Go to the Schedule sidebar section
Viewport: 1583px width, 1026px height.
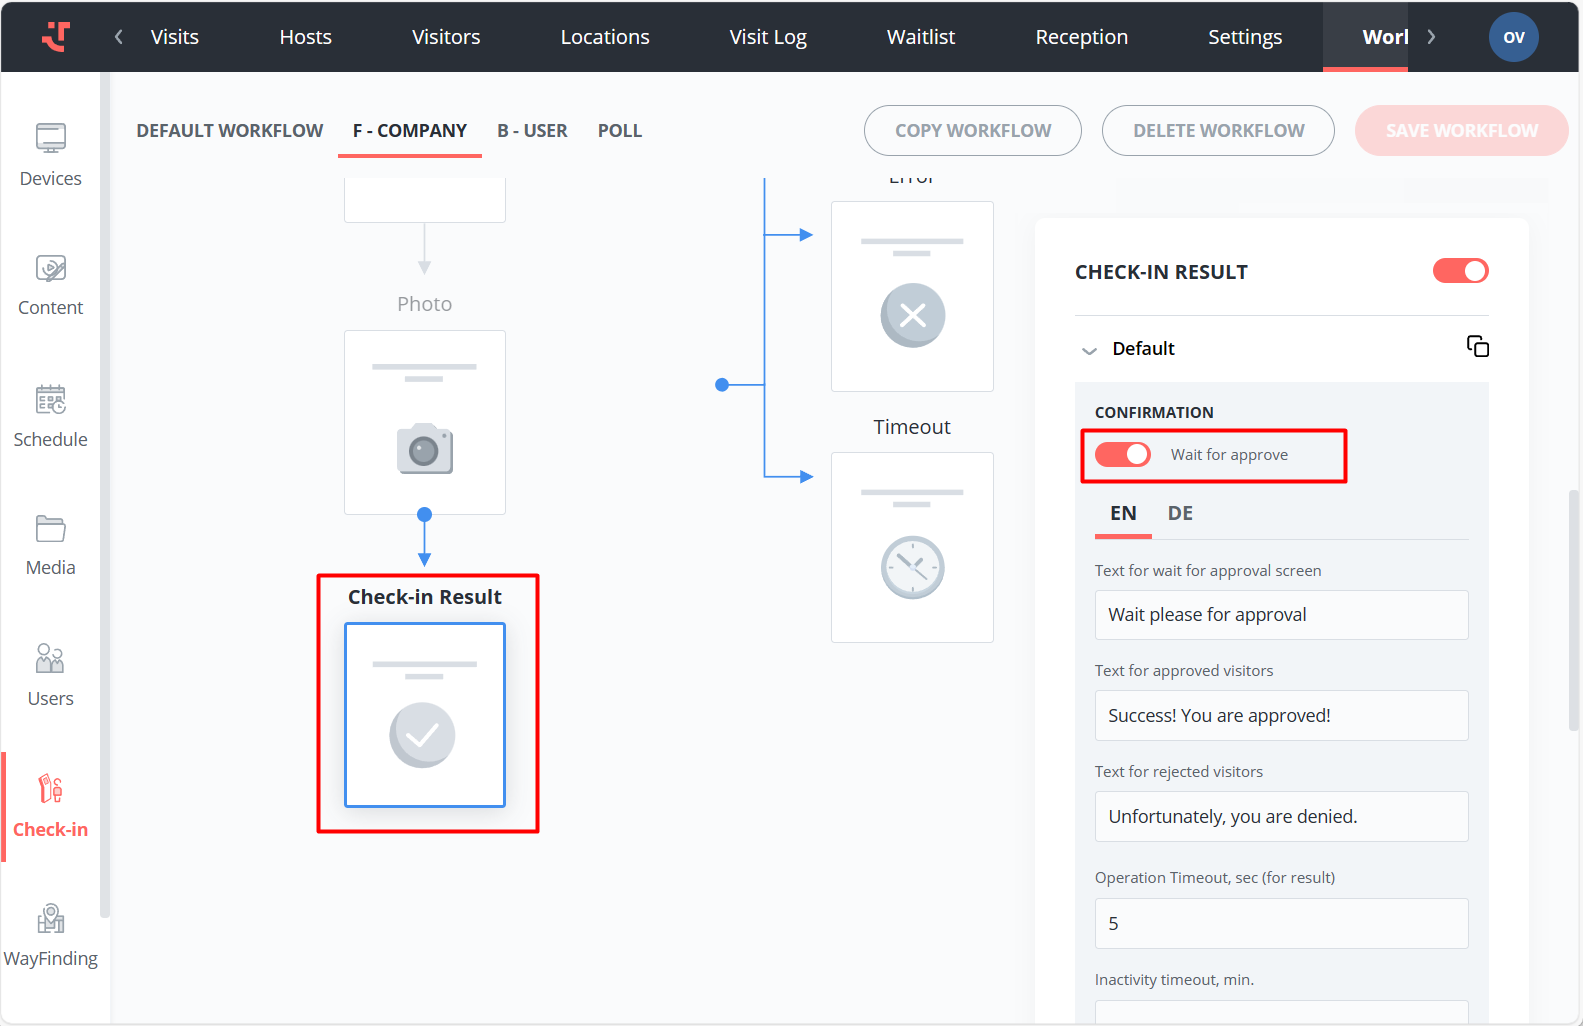[50, 416]
